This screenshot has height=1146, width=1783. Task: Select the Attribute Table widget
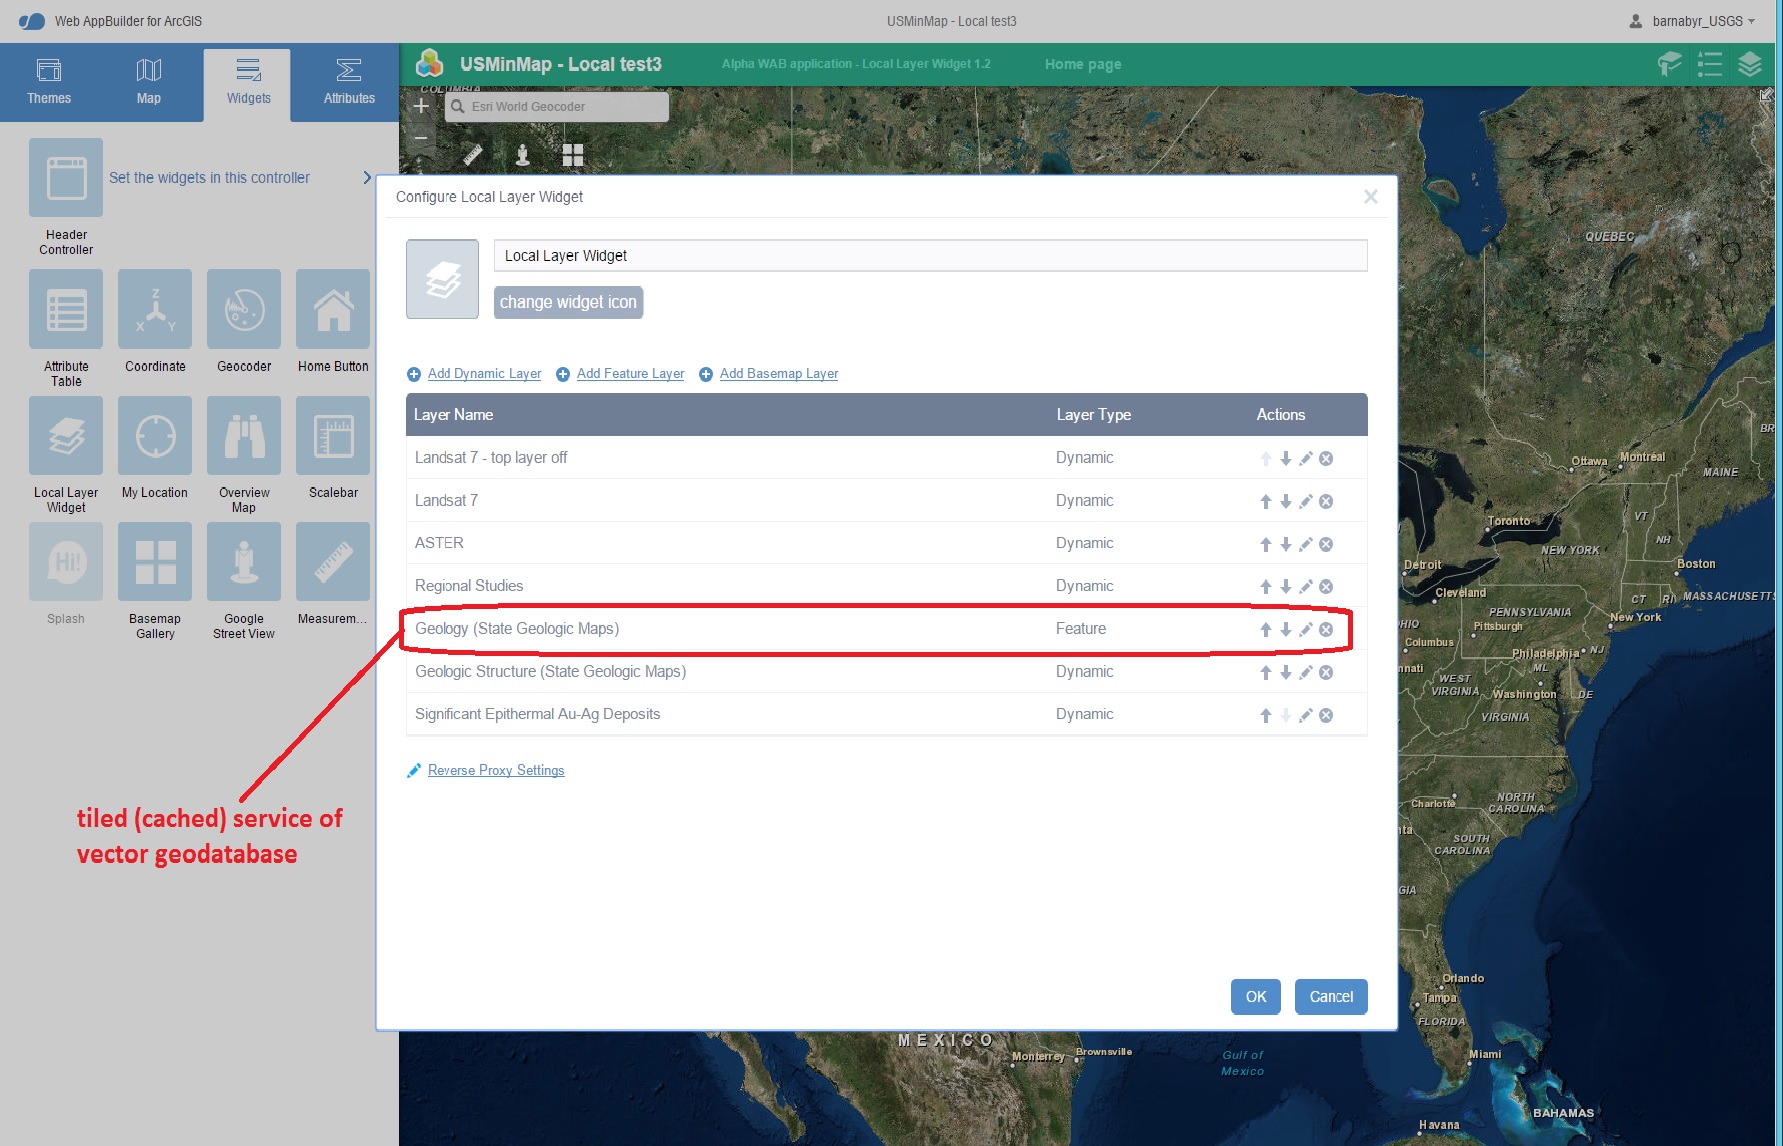(66, 309)
